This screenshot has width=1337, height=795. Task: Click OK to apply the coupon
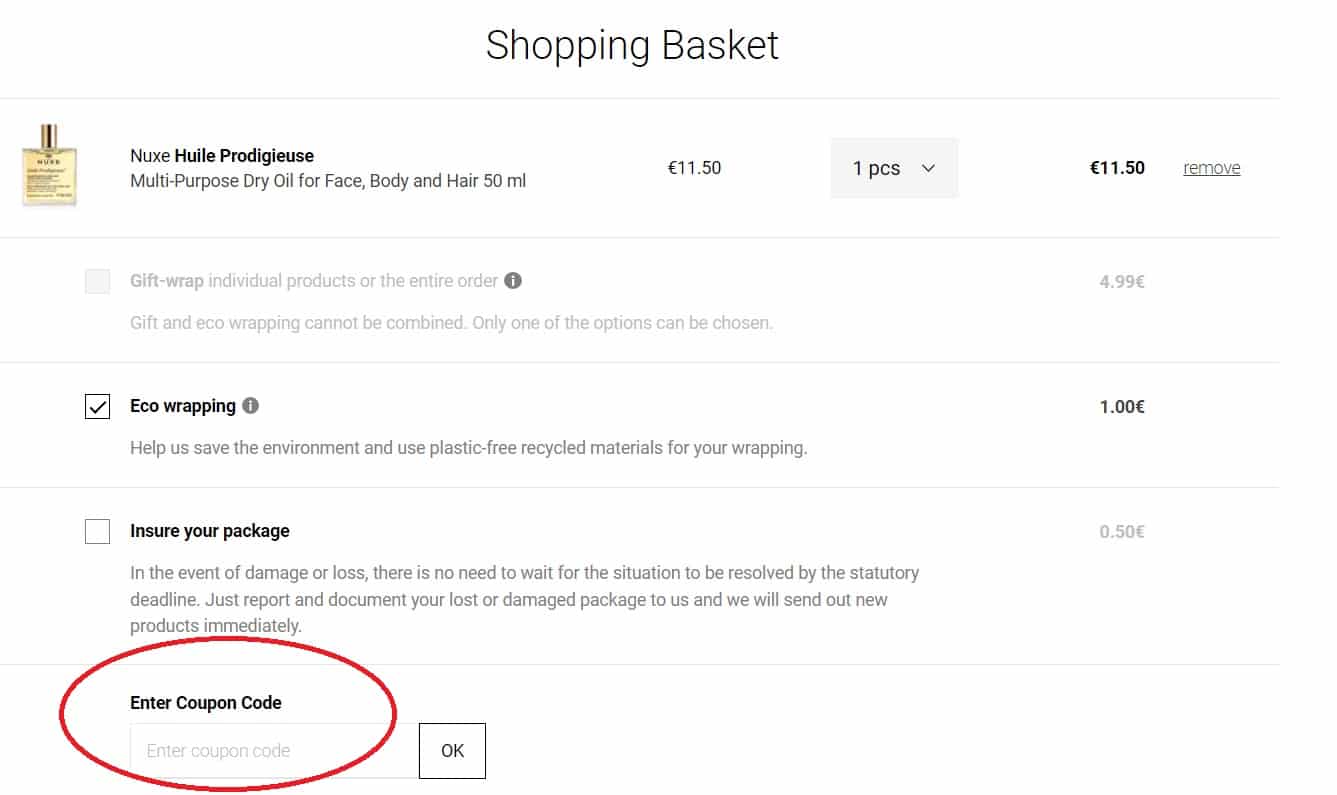tap(452, 750)
